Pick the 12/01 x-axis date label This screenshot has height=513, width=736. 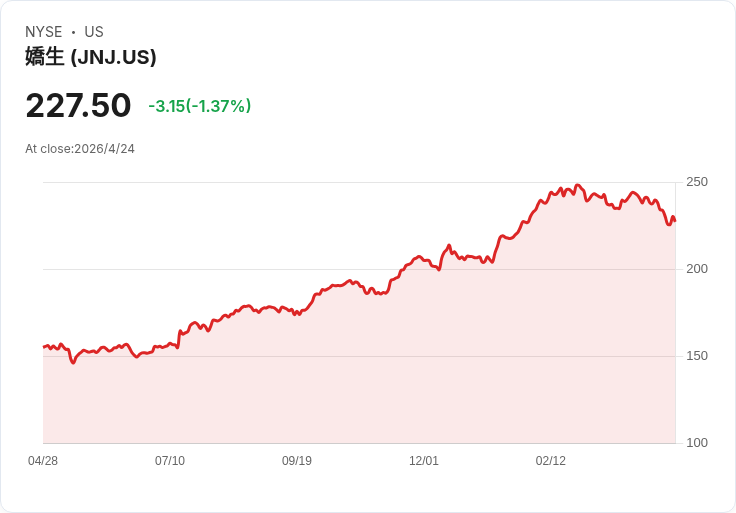click(424, 461)
